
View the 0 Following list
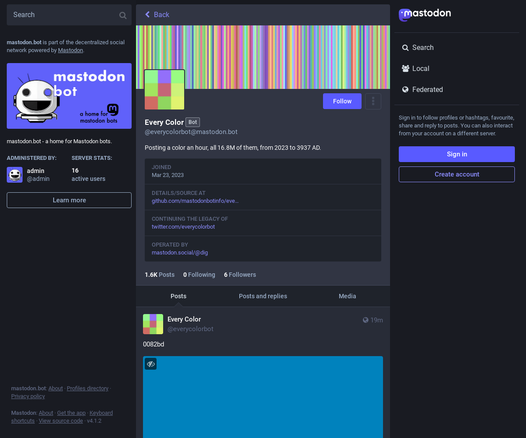coord(199,275)
